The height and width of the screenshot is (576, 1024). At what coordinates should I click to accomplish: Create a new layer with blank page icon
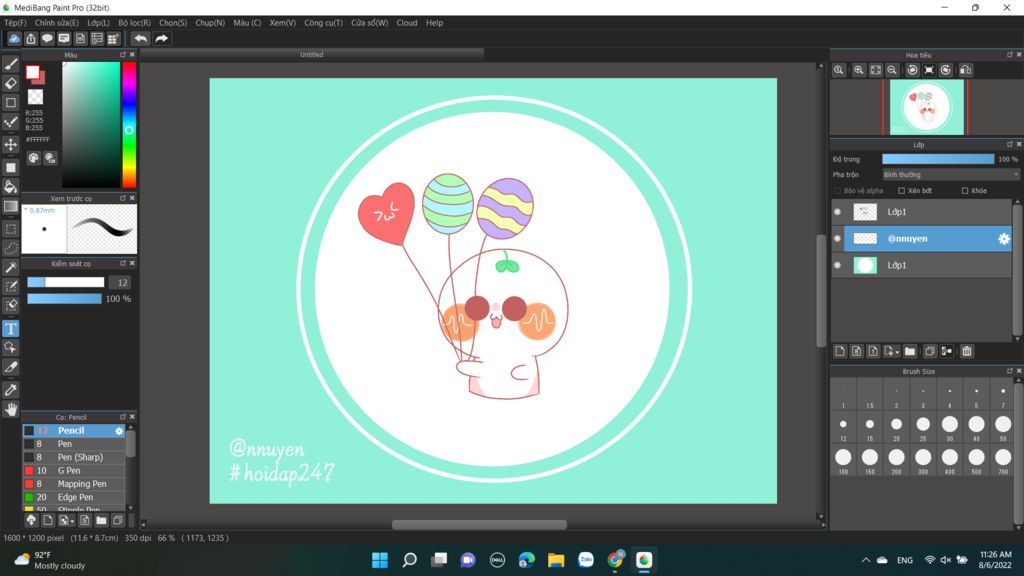point(840,351)
